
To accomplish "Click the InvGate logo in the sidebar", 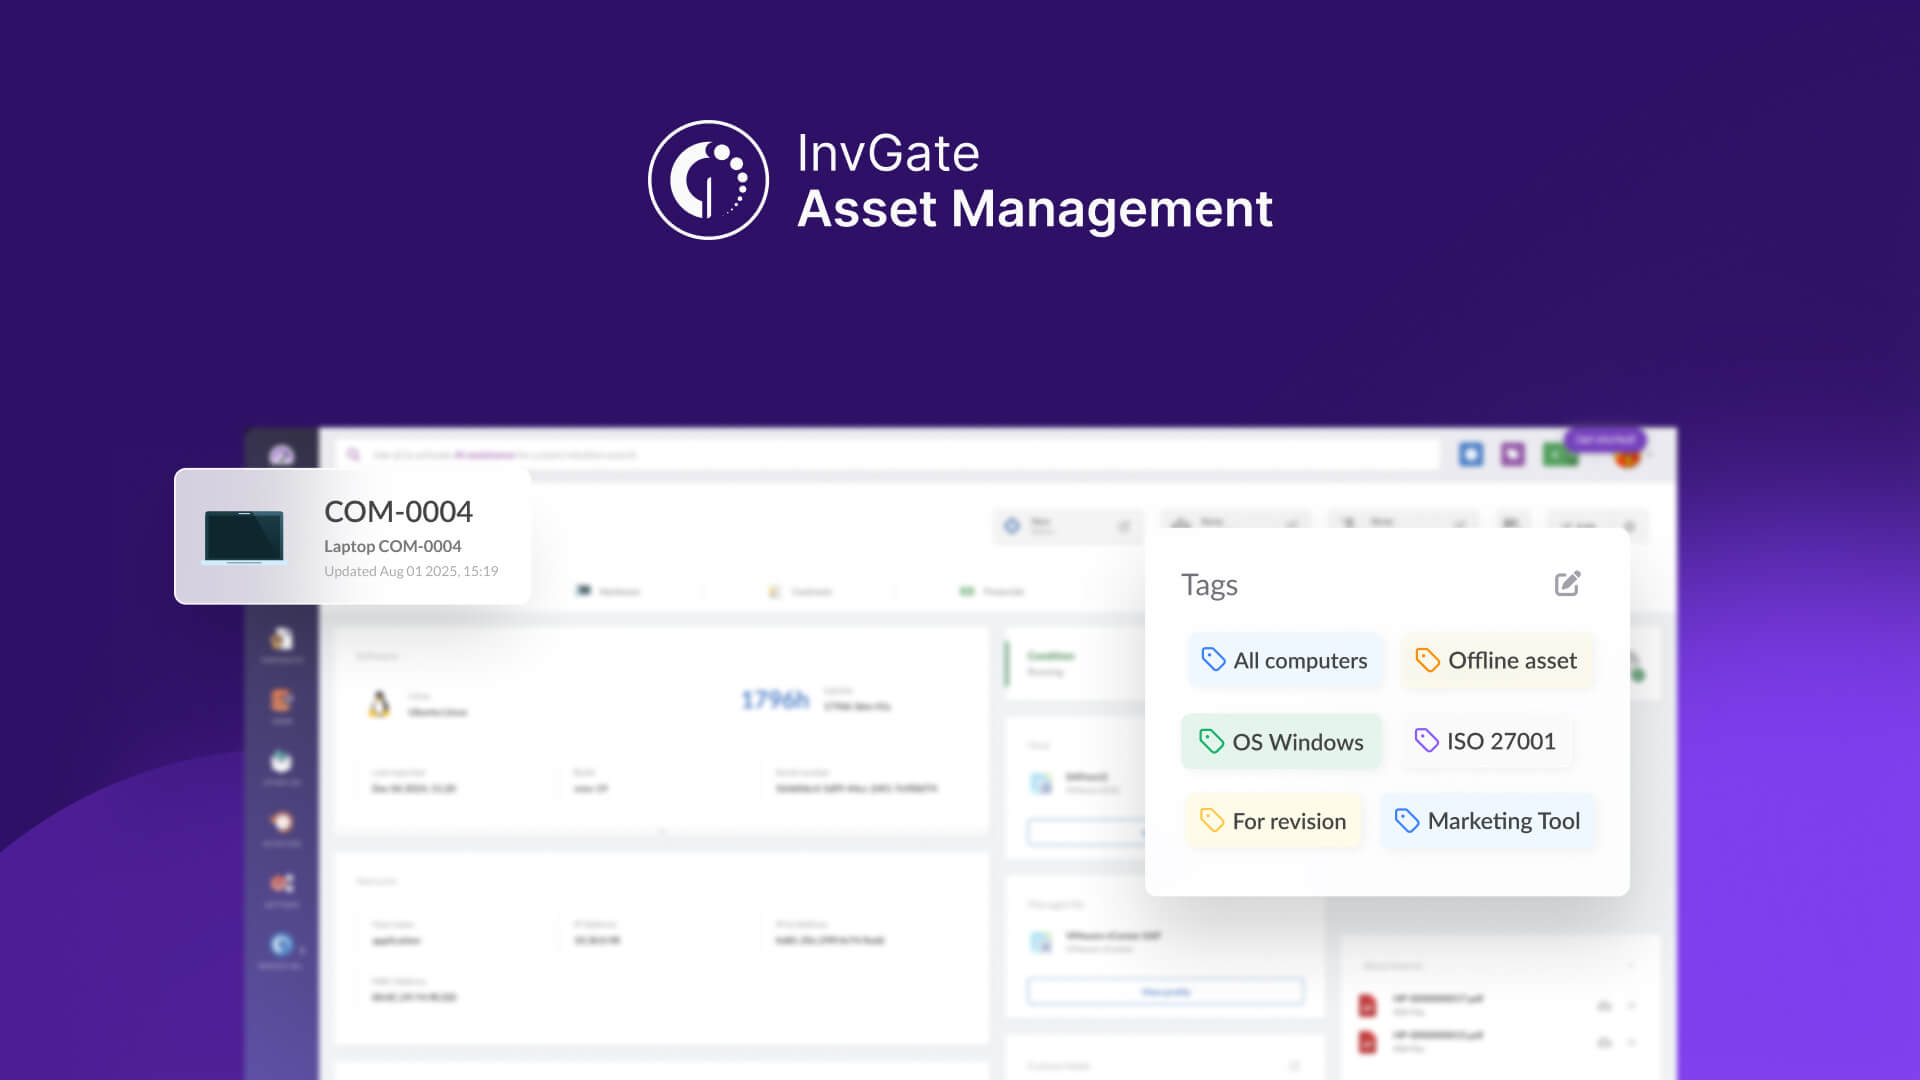I will tap(283, 453).
